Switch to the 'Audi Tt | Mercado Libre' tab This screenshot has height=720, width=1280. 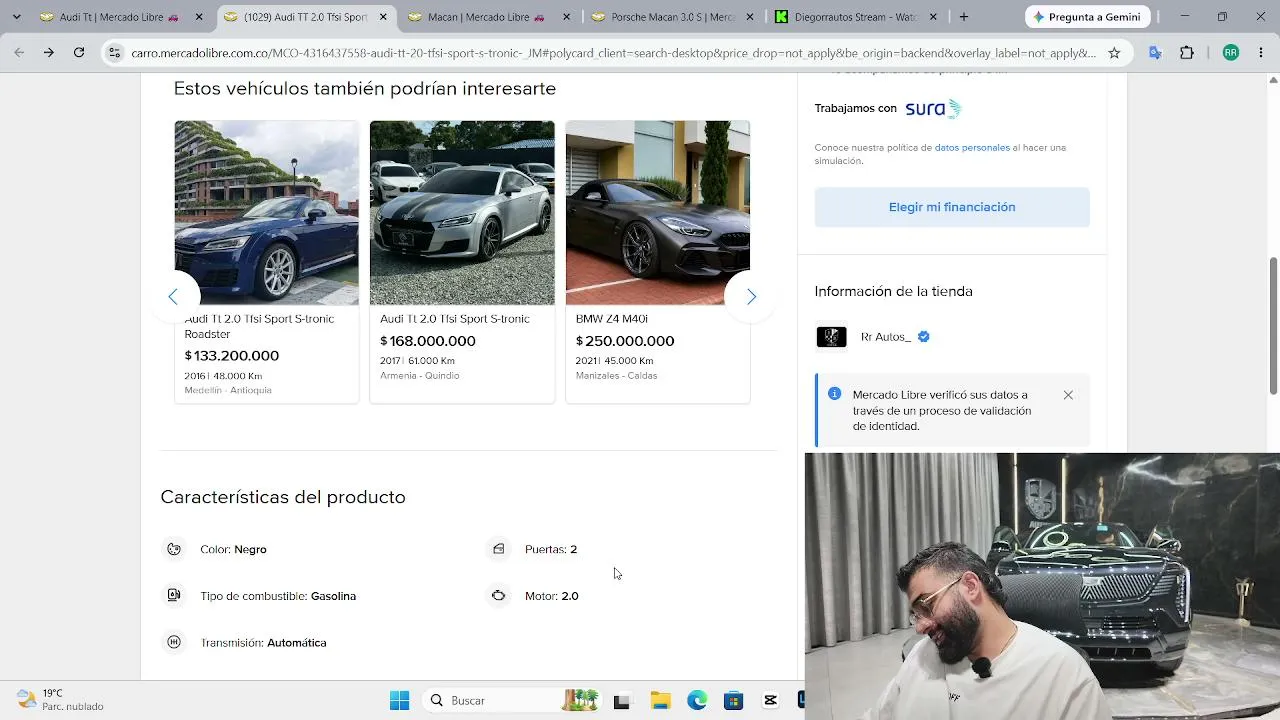pos(120,17)
